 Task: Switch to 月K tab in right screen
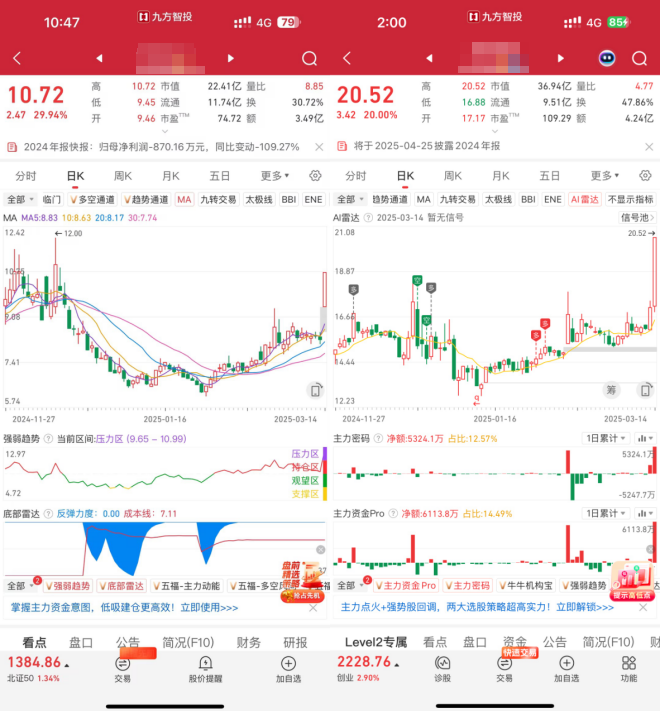(x=501, y=176)
